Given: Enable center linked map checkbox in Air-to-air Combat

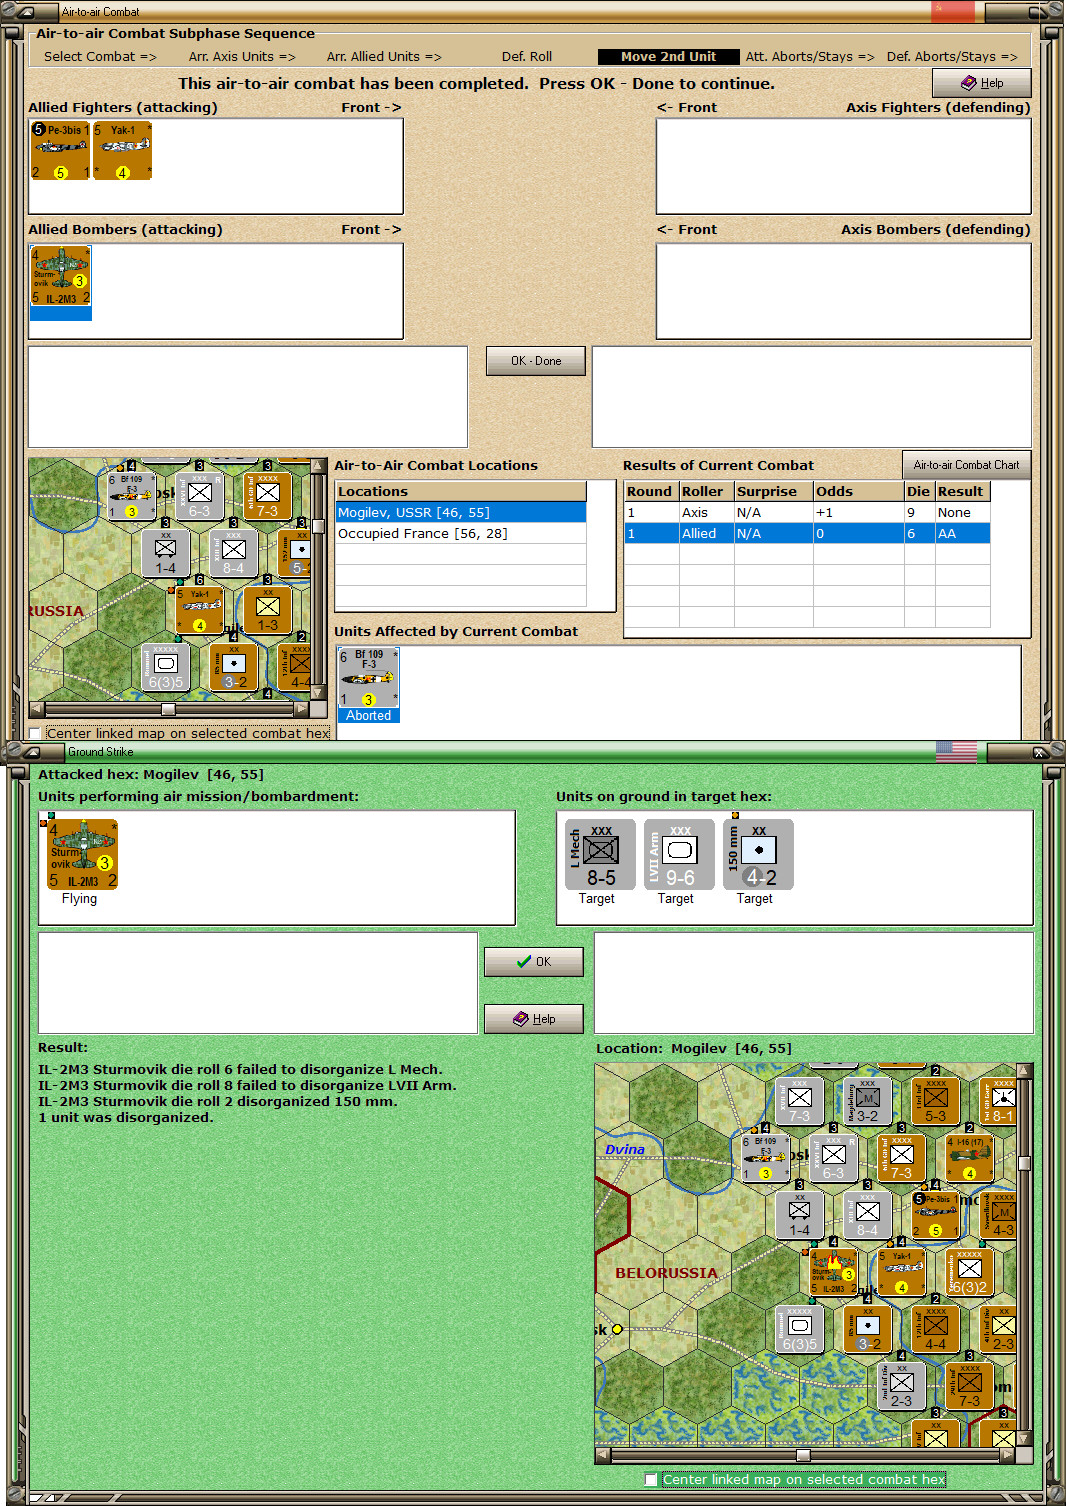Looking at the screenshot, I should (x=36, y=733).
